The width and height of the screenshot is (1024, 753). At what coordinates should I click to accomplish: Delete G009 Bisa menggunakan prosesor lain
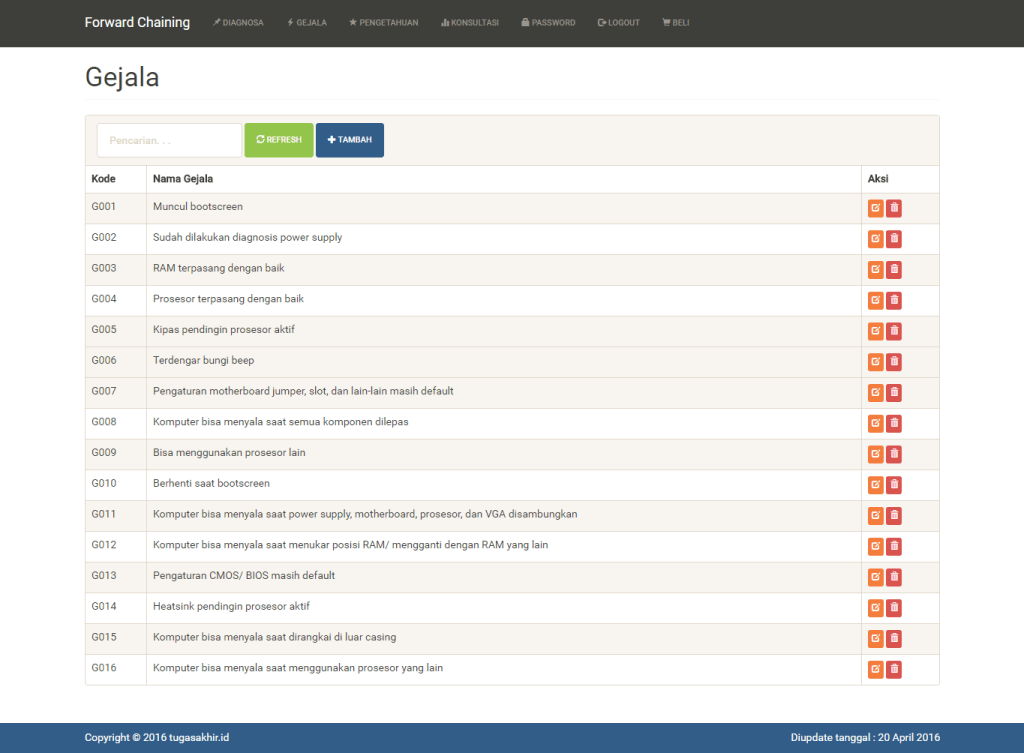pyautogui.click(x=894, y=454)
